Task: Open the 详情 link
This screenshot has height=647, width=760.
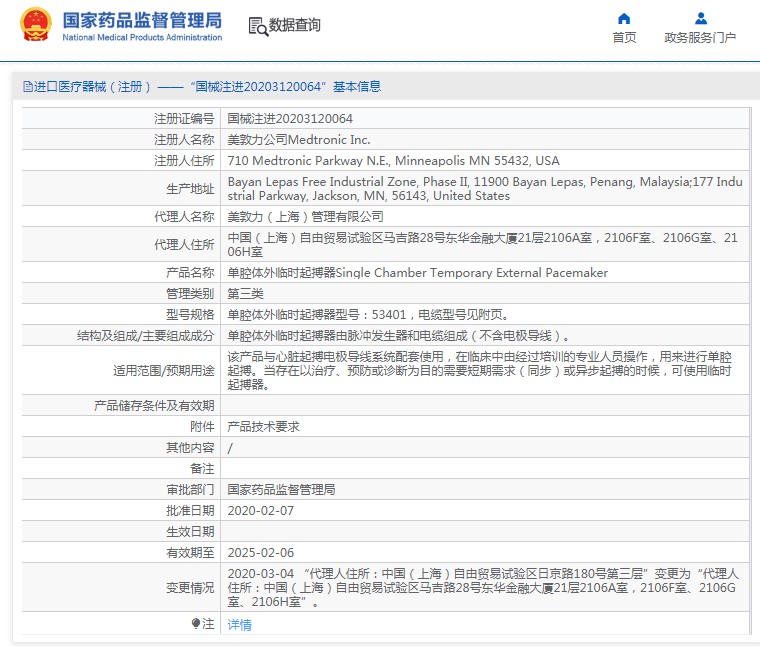Action: click(x=239, y=624)
